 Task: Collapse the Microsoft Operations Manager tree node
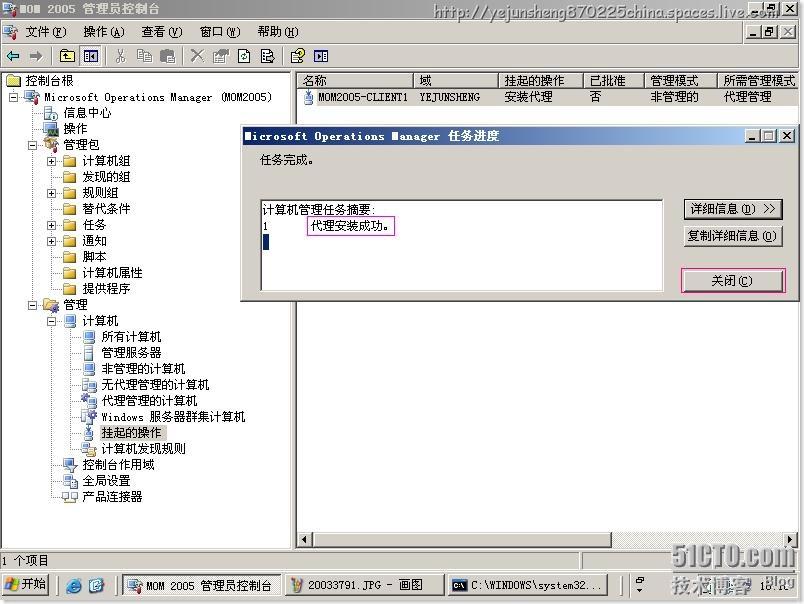(x=13, y=97)
